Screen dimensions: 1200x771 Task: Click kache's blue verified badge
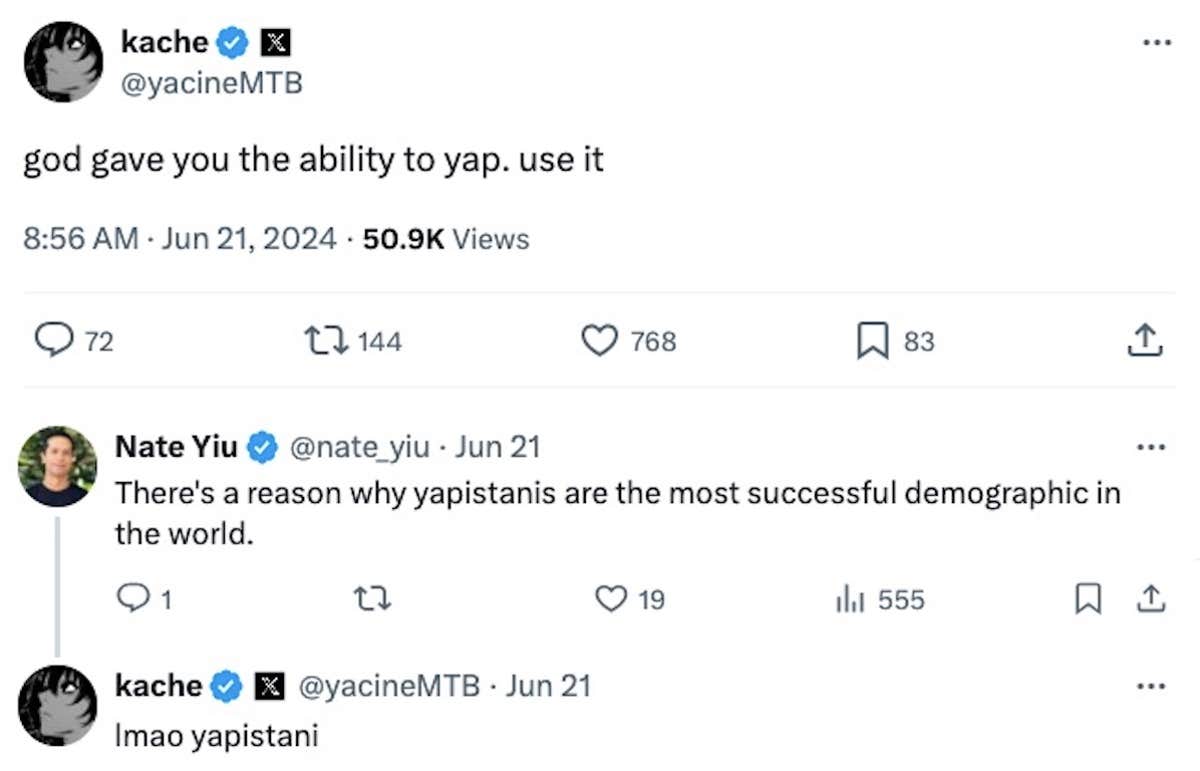pyautogui.click(x=234, y=42)
